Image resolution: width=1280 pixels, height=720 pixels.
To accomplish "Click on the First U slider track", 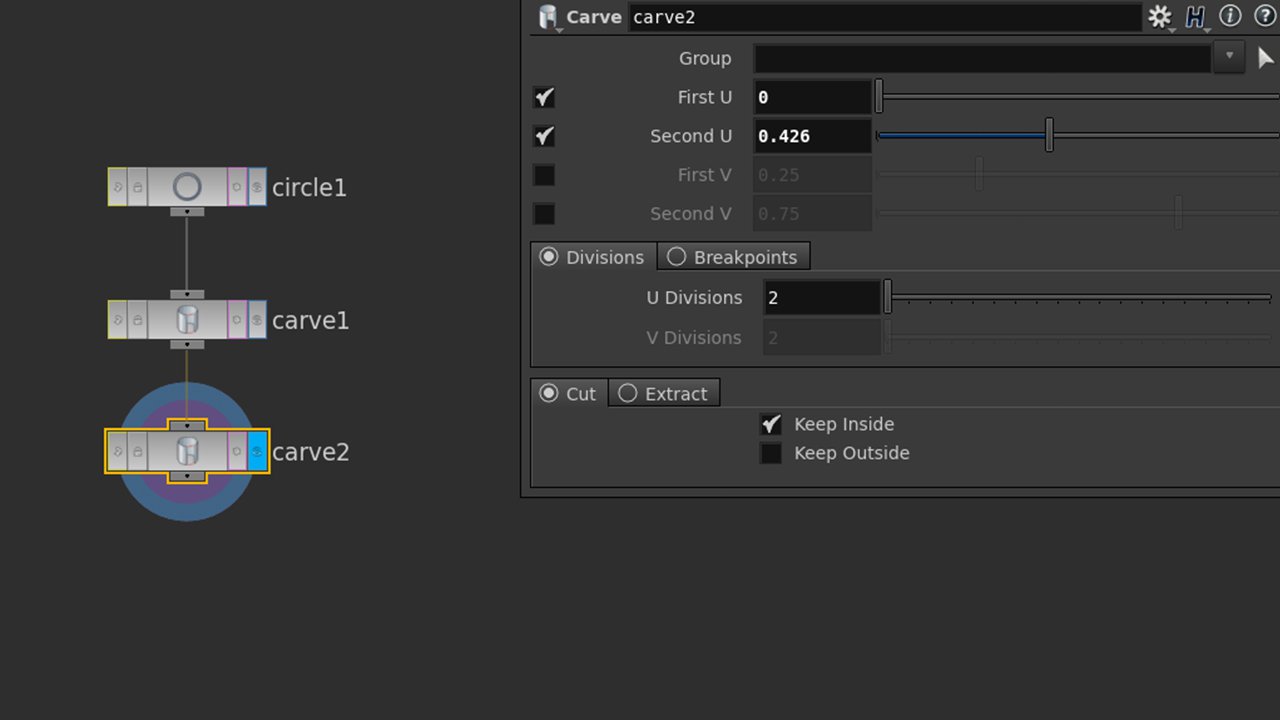I will point(1078,97).
